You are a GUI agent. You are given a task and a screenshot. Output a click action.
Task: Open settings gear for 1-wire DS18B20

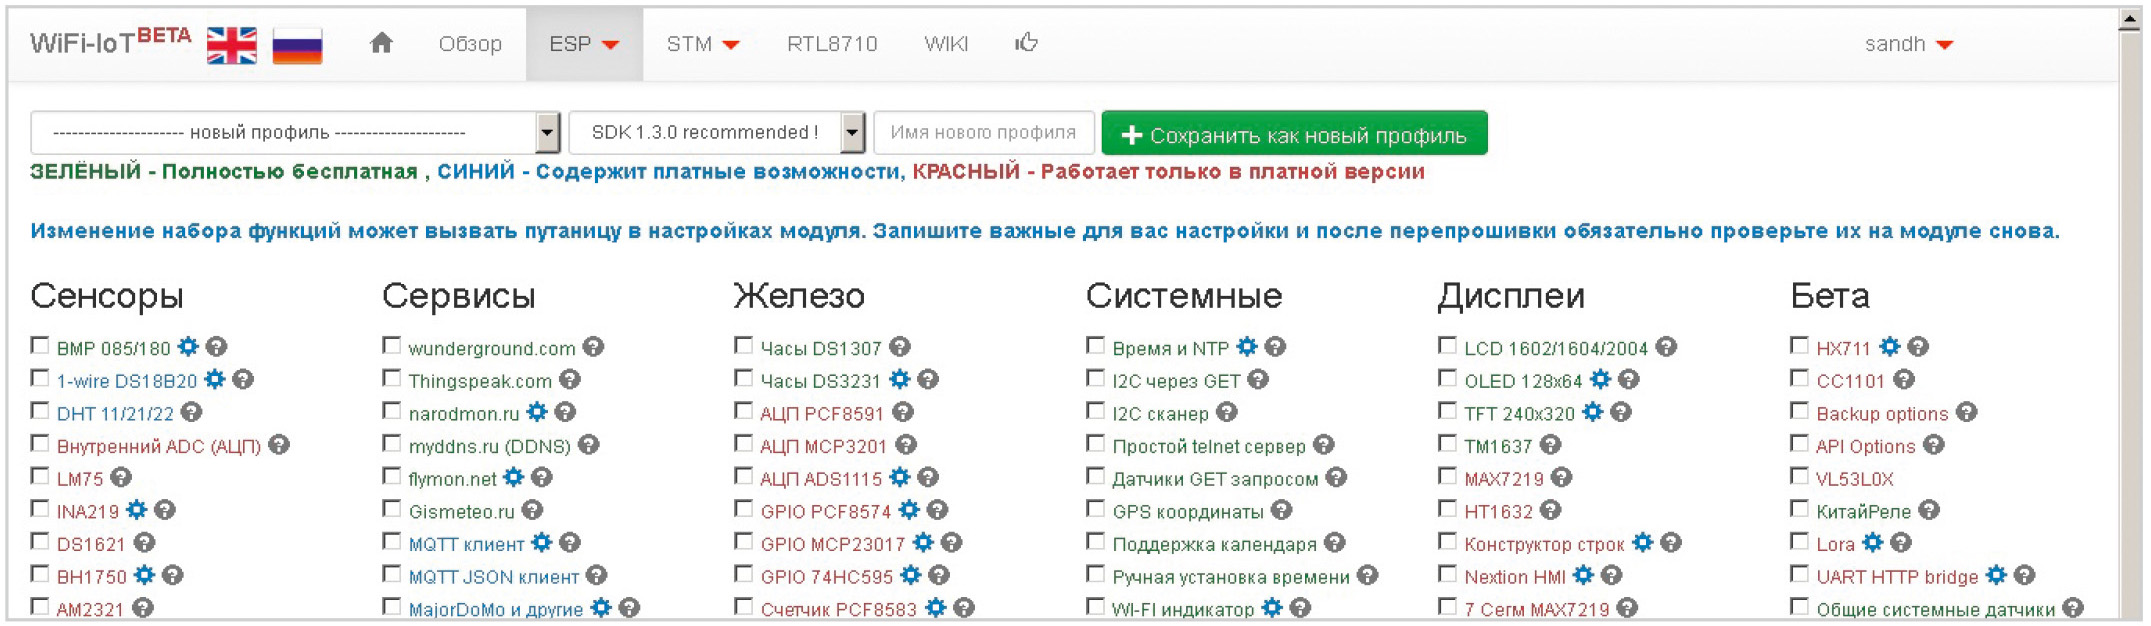click(215, 380)
